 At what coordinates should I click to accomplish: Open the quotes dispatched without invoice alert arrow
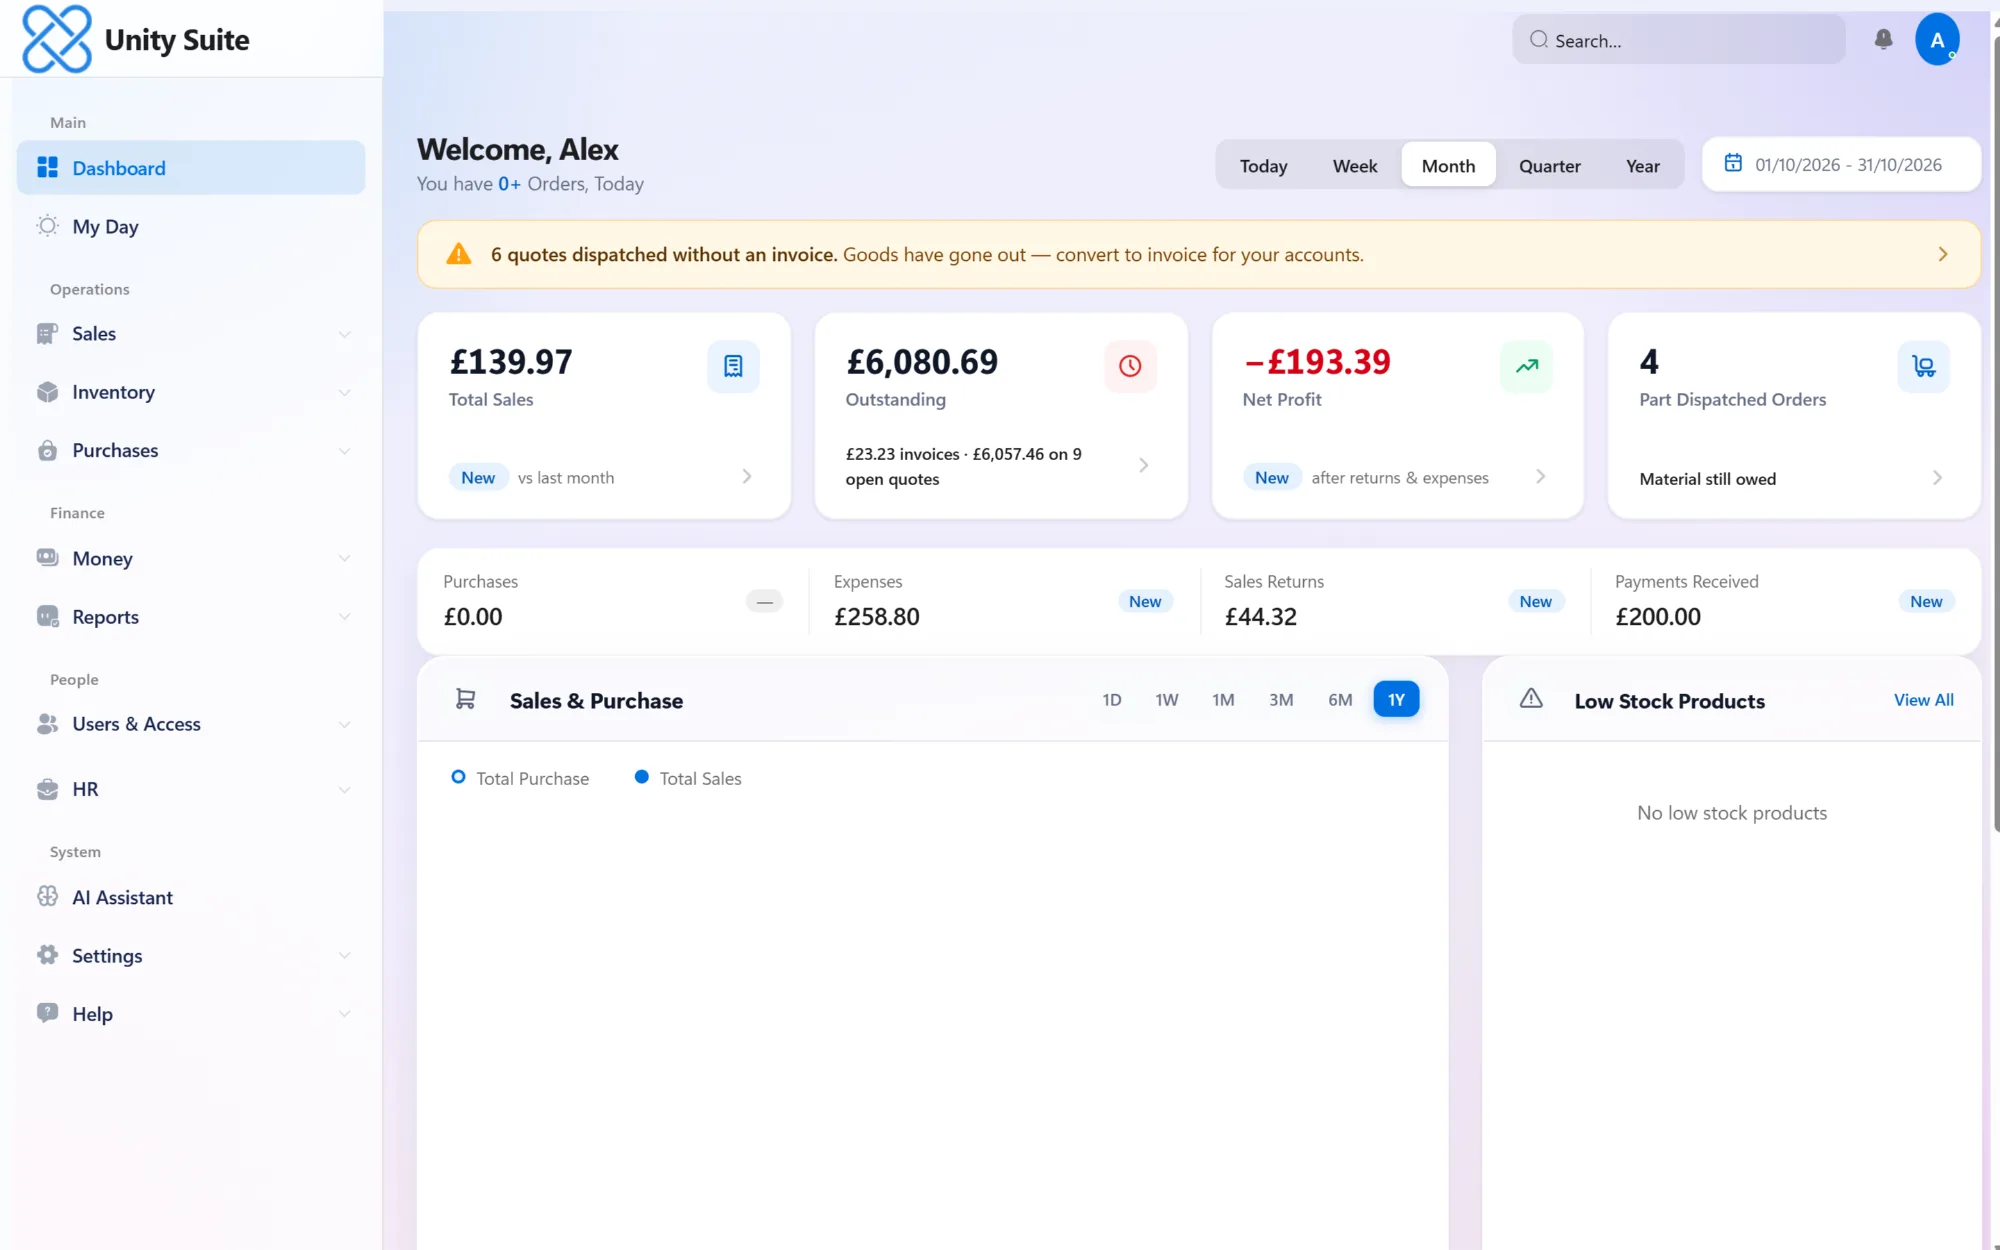click(x=1942, y=254)
